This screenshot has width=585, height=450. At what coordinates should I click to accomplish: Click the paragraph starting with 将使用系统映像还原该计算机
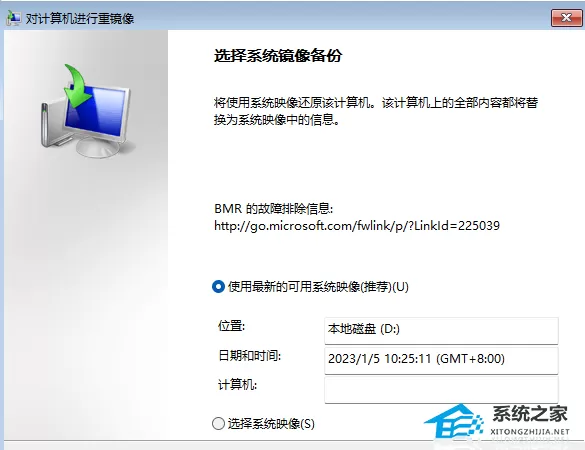pyautogui.click(x=376, y=111)
